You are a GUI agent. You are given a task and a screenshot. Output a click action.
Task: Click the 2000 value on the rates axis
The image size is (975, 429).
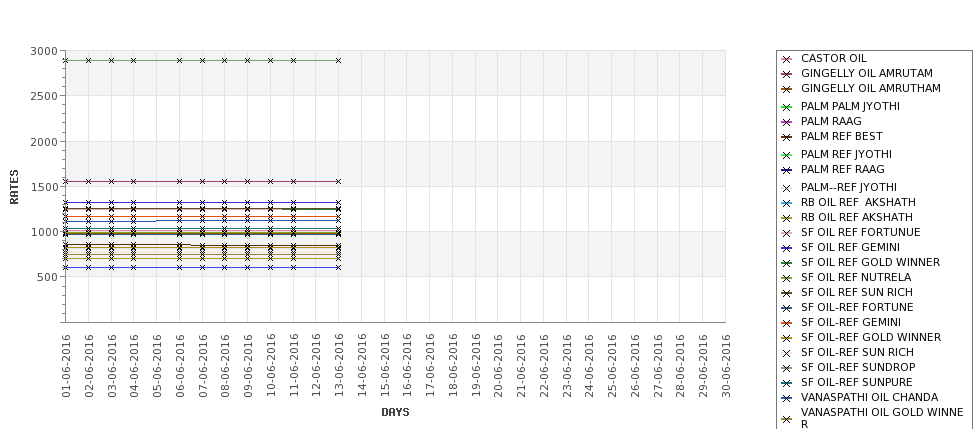pyautogui.click(x=44, y=142)
